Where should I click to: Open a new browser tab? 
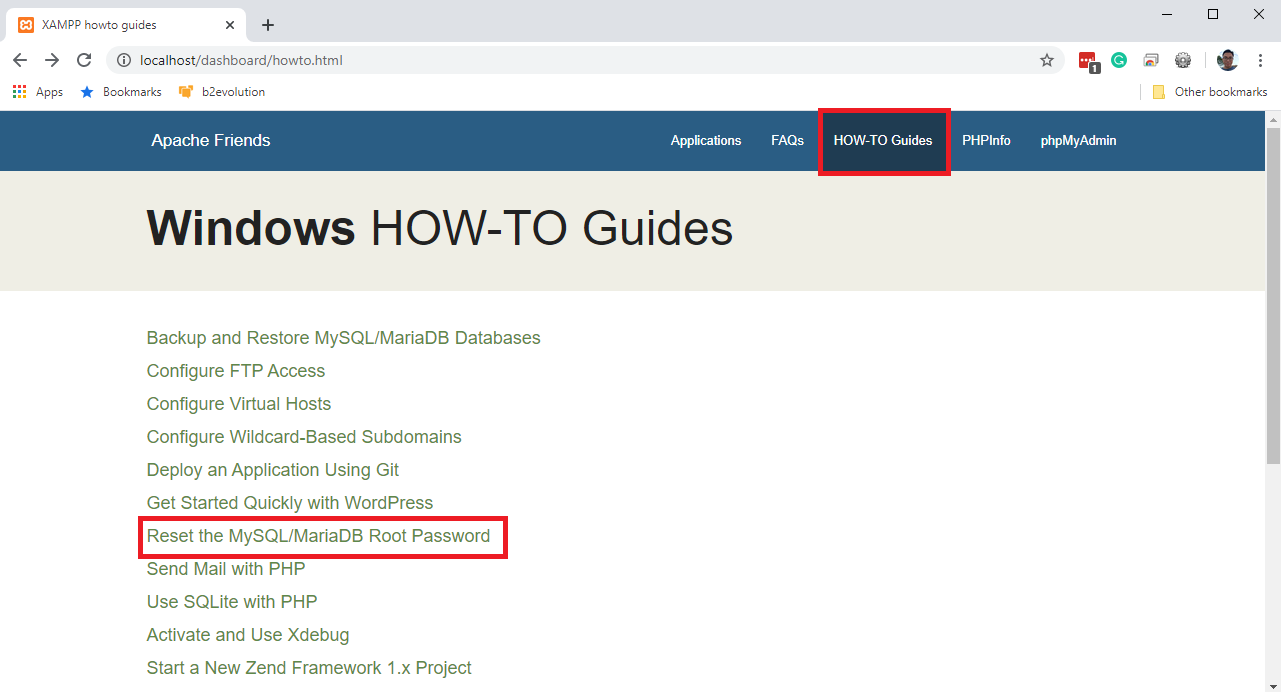pos(267,25)
